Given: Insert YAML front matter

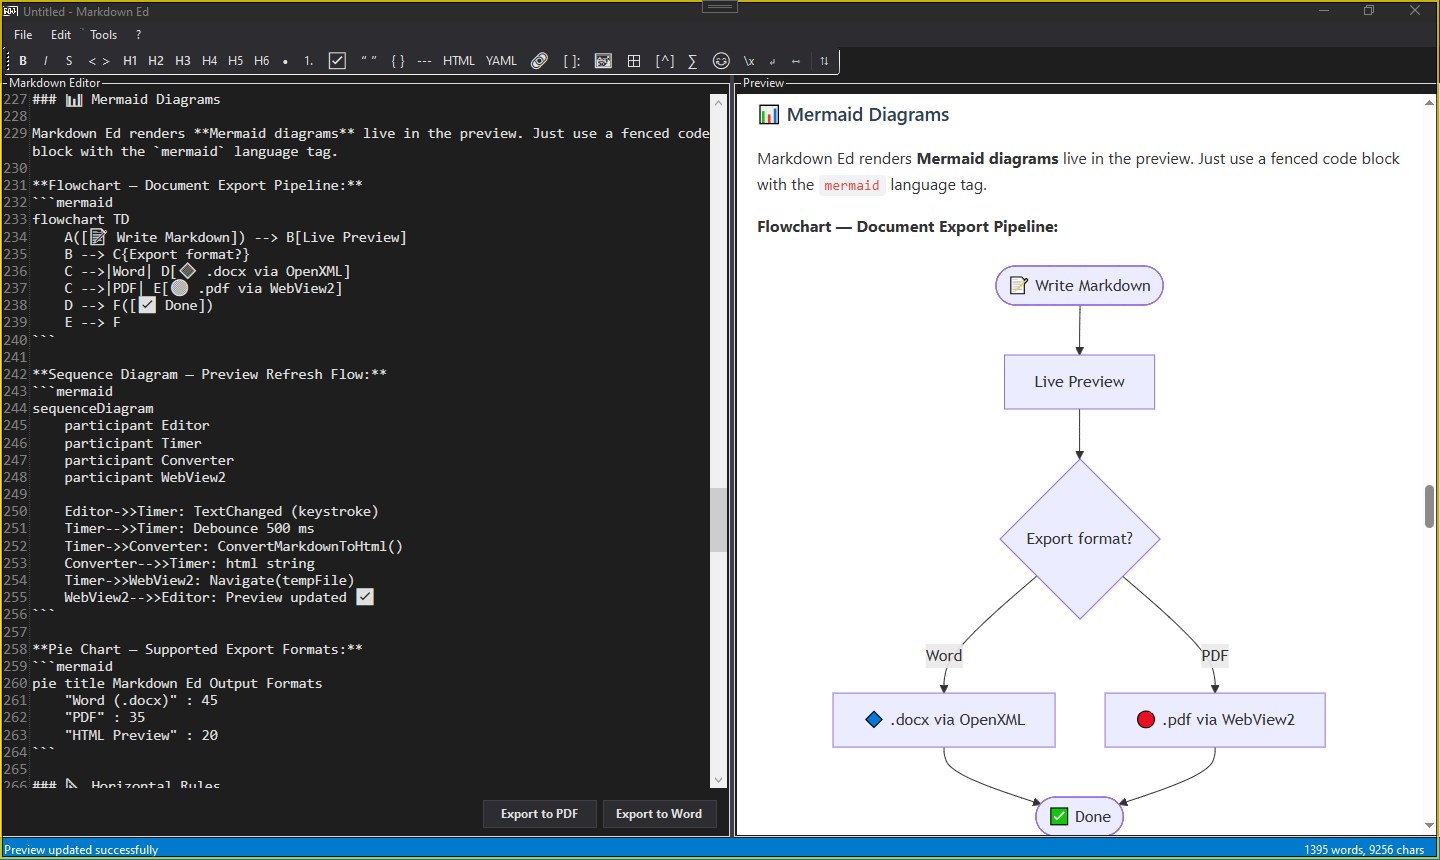Looking at the screenshot, I should coord(502,61).
